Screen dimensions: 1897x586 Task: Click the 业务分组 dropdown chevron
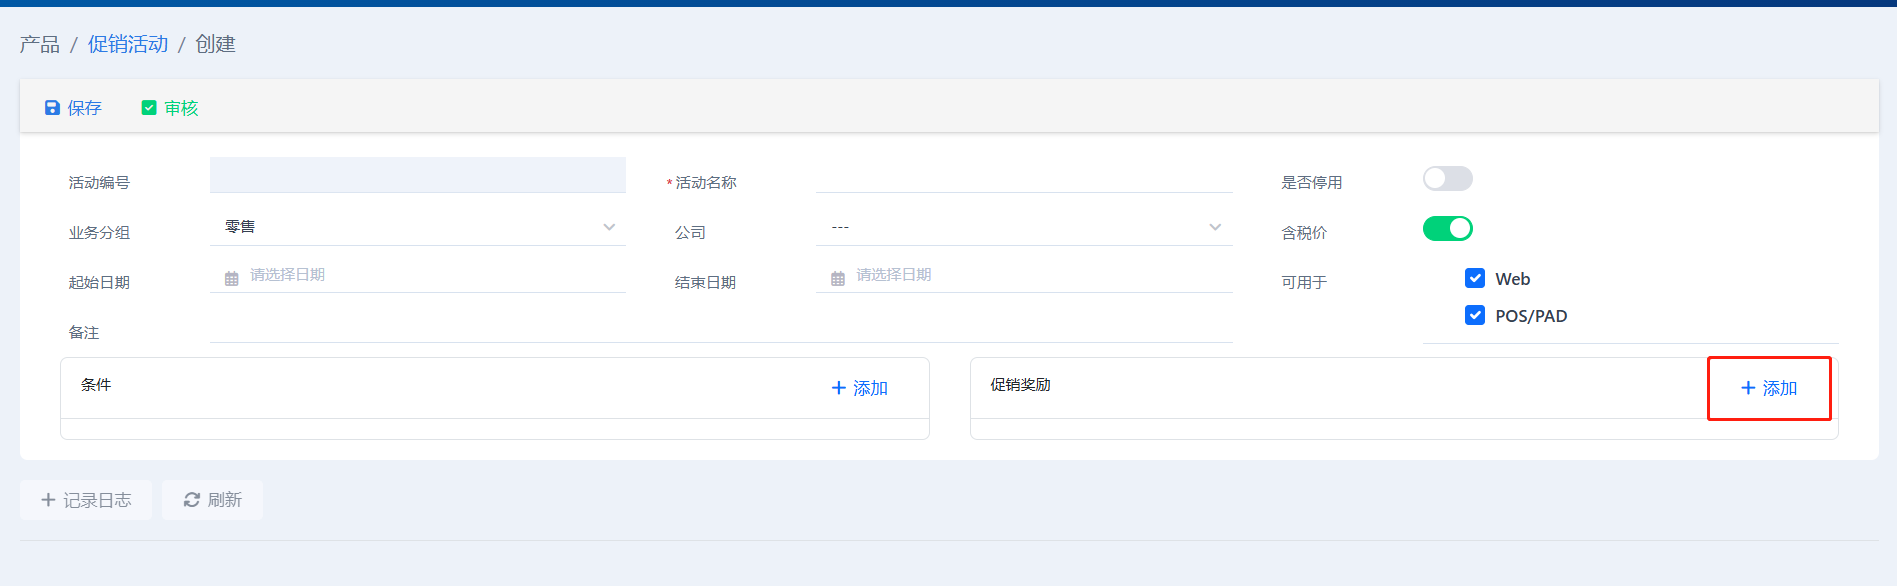pos(609,227)
